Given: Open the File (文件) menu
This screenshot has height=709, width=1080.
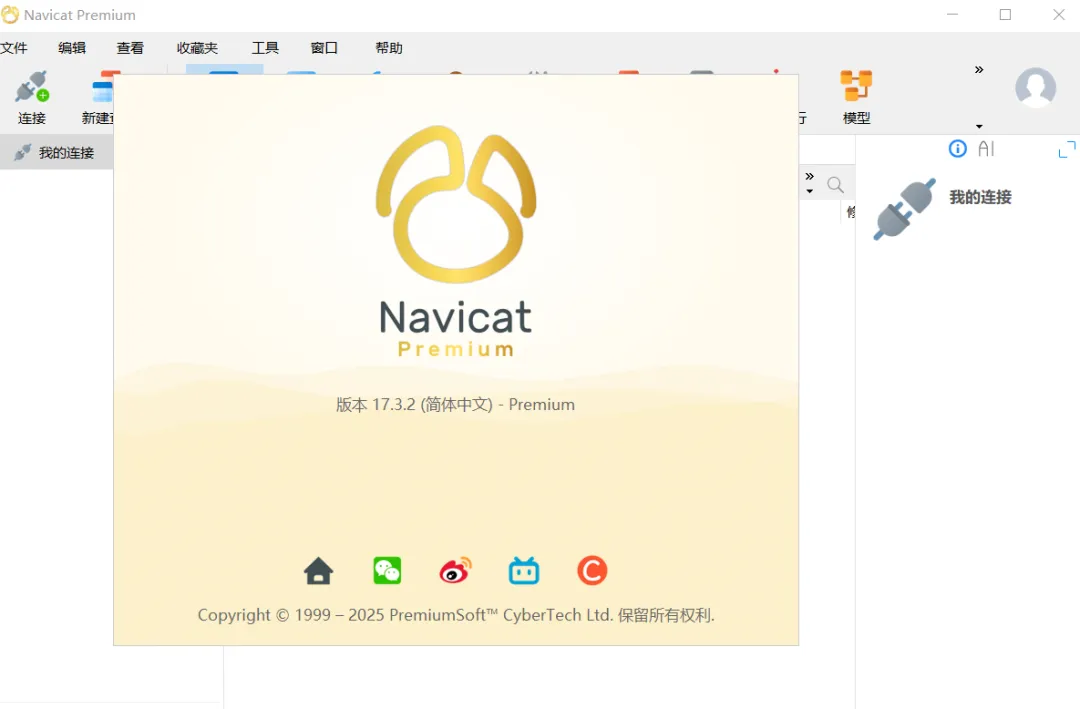Looking at the screenshot, I should coord(14,48).
